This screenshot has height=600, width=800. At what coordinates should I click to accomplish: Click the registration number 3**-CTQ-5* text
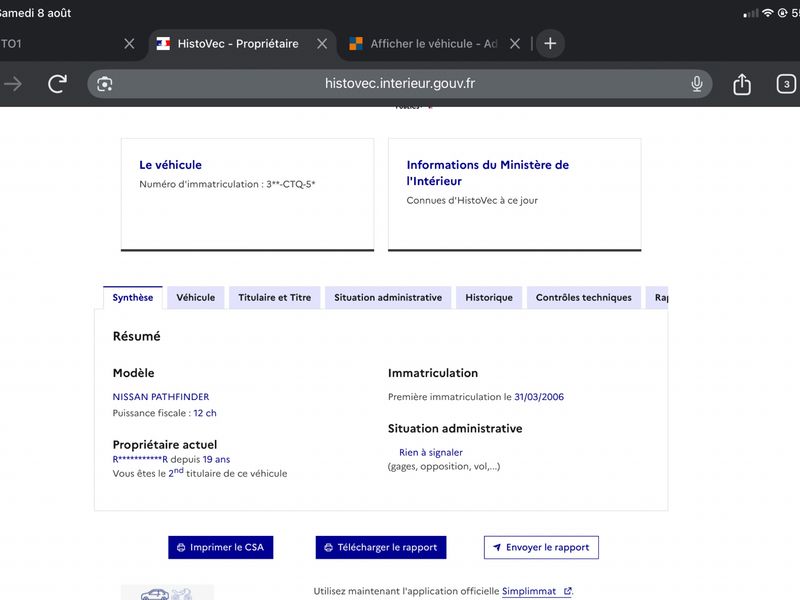(291, 184)
